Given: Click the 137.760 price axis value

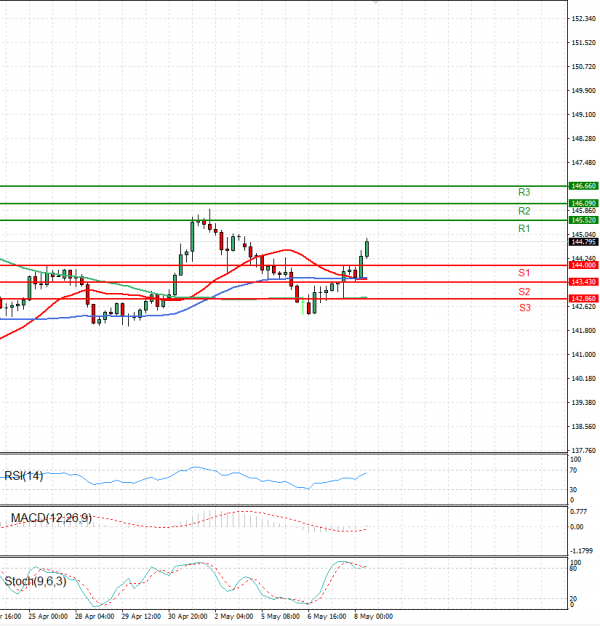Looking at the screenshot, I should tap(584, 451).
